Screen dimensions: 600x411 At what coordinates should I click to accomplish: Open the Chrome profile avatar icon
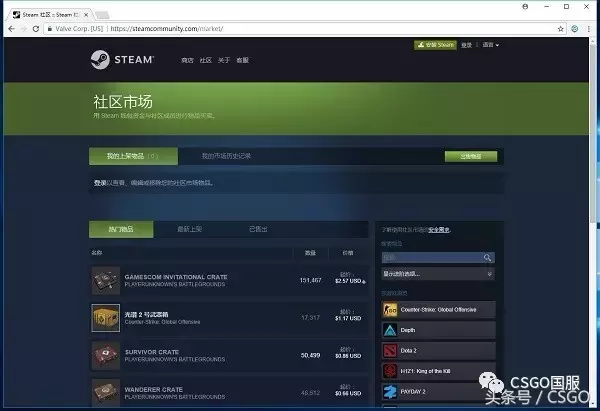pos(525,7)
